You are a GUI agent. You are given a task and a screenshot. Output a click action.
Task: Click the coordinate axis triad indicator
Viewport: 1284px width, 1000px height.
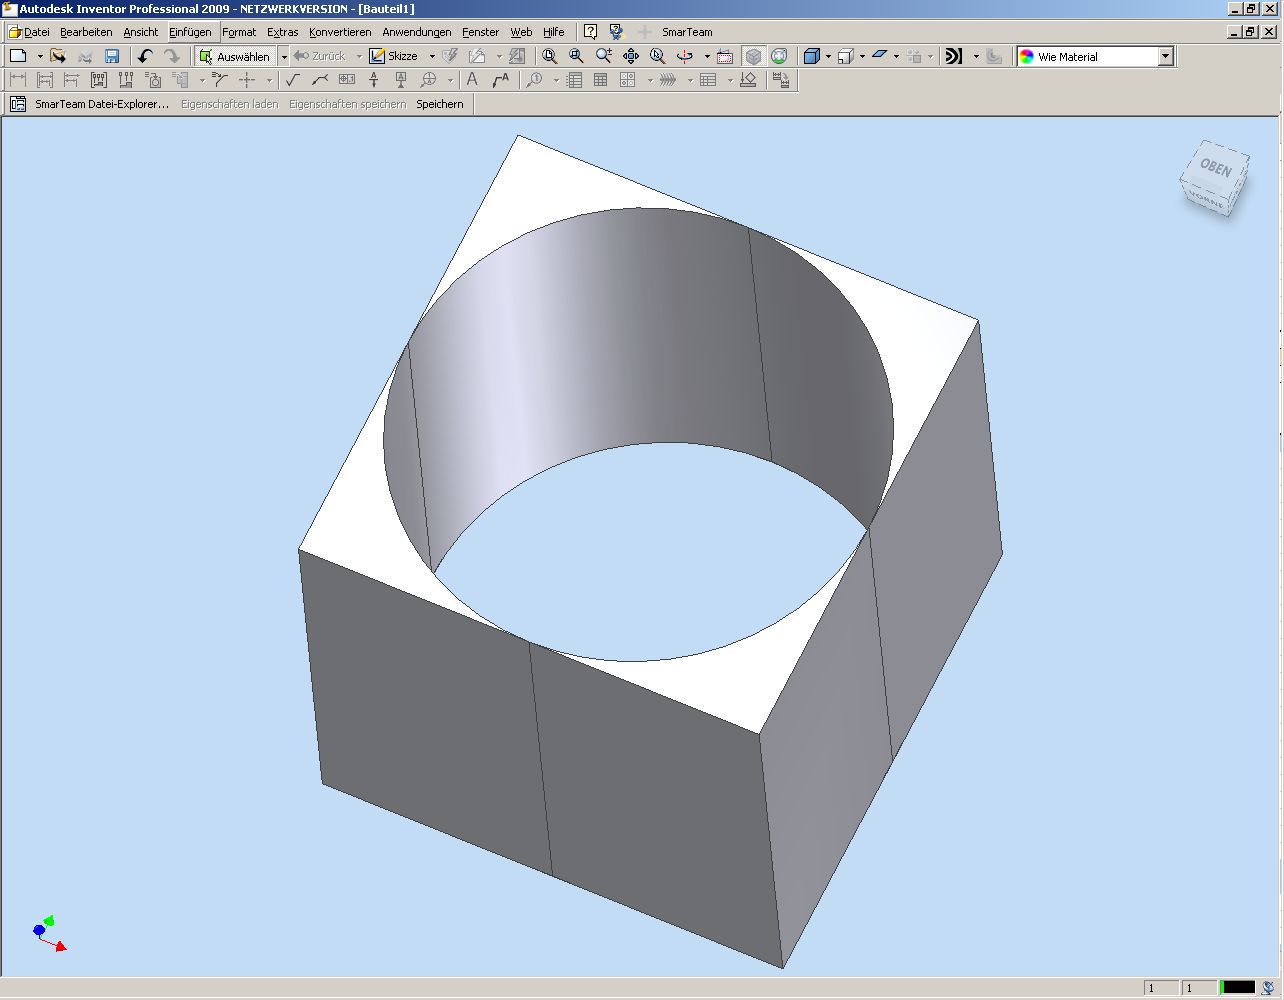(x=48, y=933)
